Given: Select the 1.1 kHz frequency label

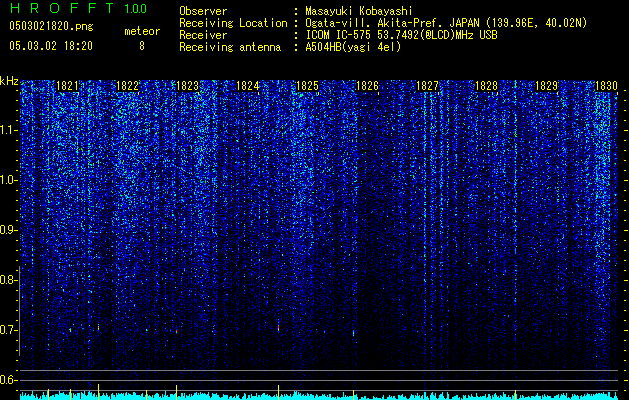Looking at the screenshot, I should (x=7, y=130).
